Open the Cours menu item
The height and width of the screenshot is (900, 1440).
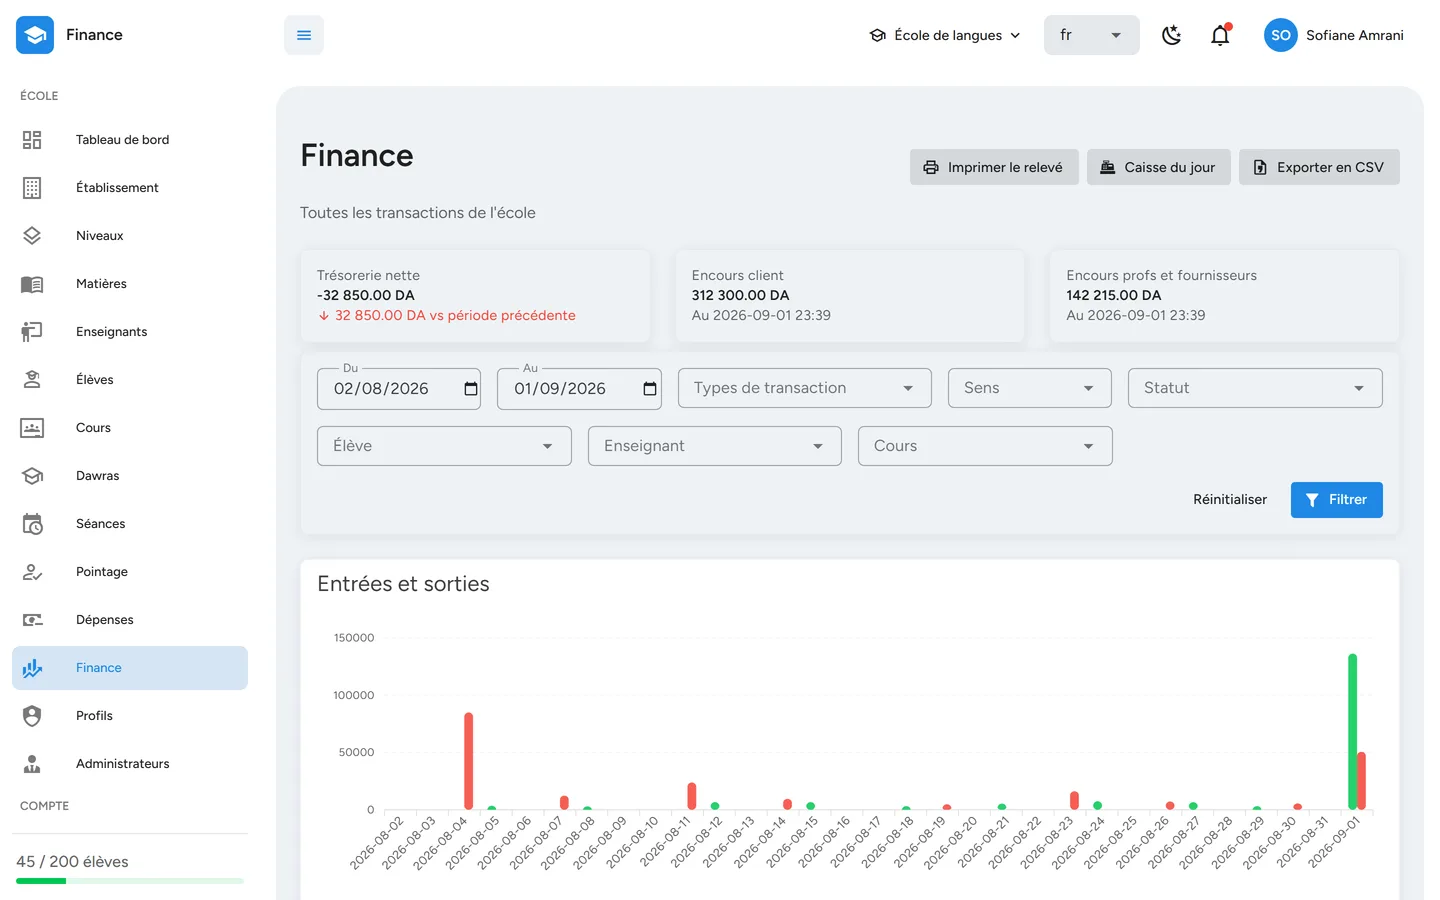[130, 428]
